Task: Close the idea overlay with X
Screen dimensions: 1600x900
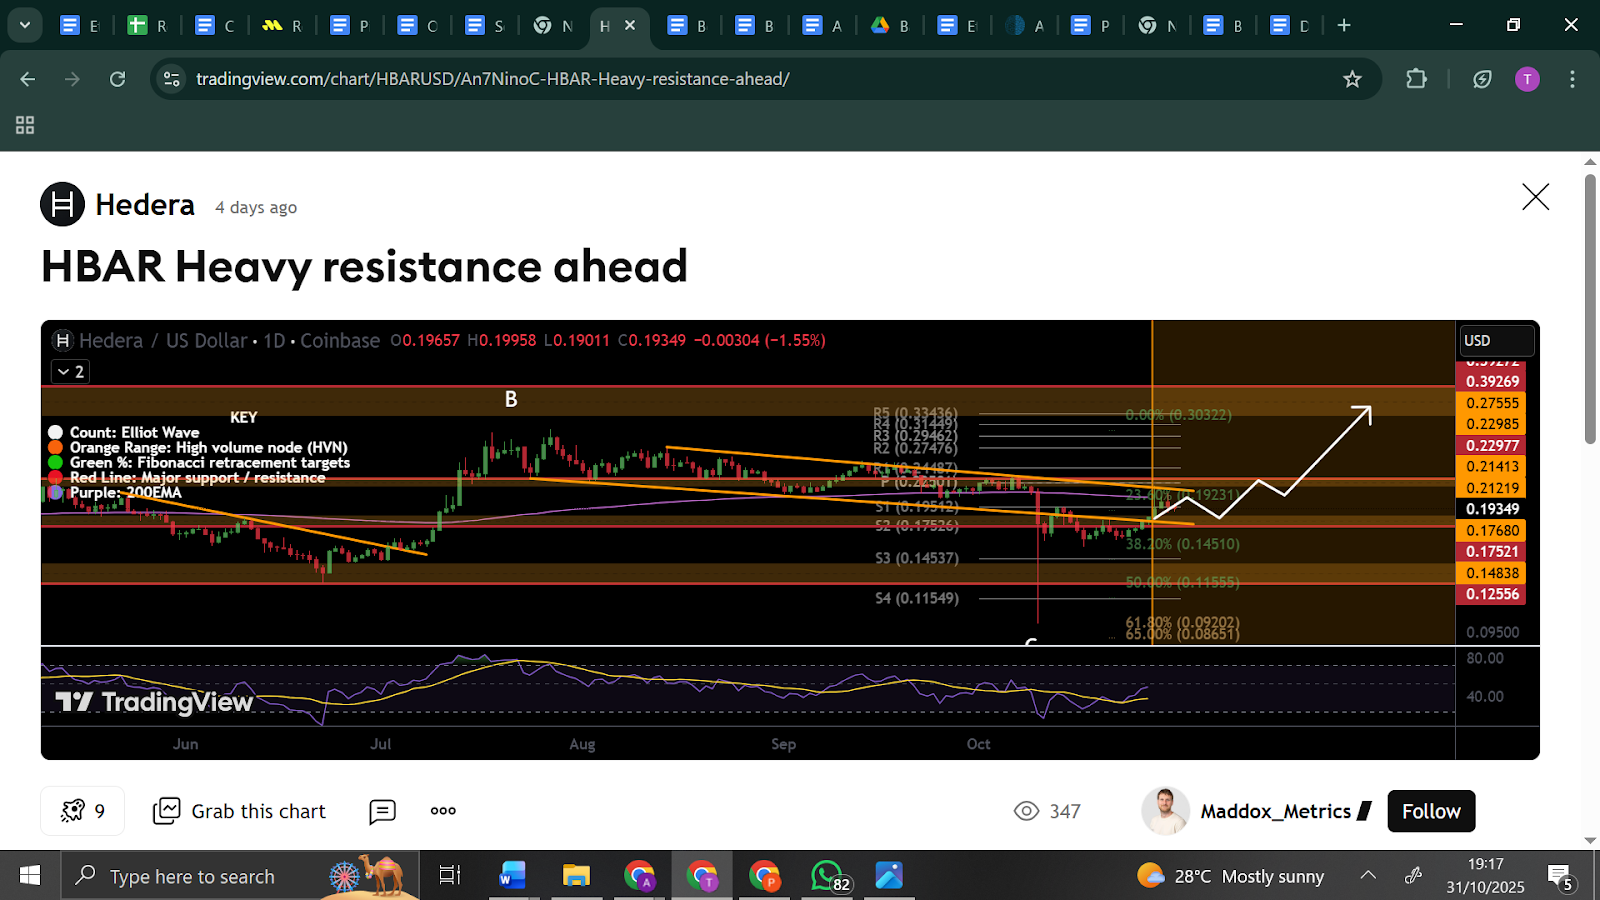Action: pos(1535,197)
